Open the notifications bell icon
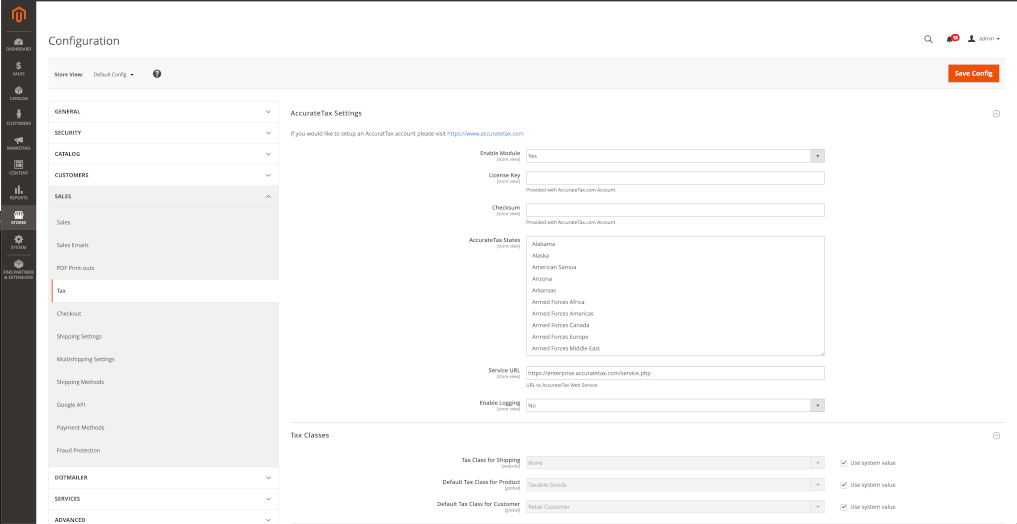1017x524 pixels. pyautogui.click(x=950, y=39)
